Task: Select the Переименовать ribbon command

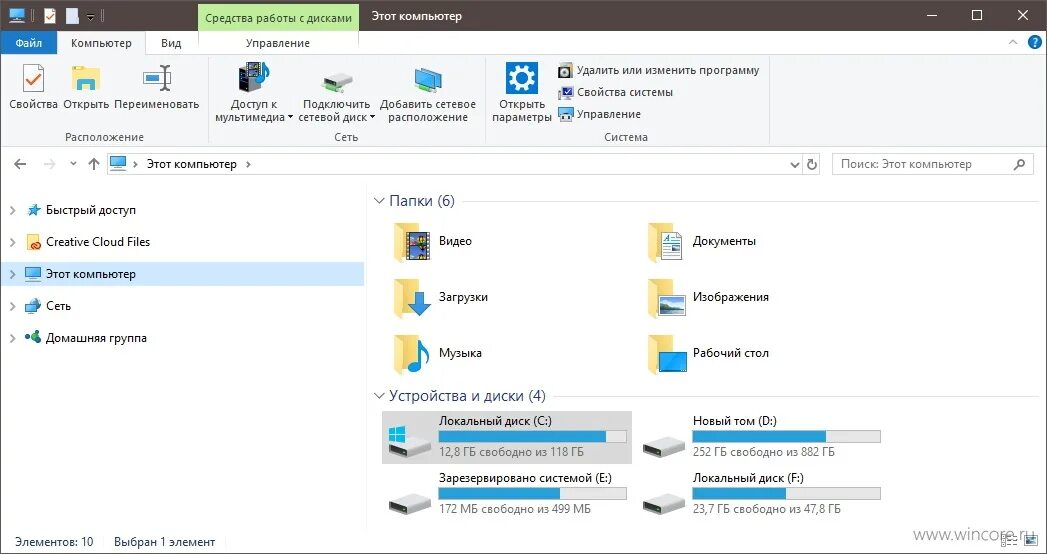Action: 157,87
